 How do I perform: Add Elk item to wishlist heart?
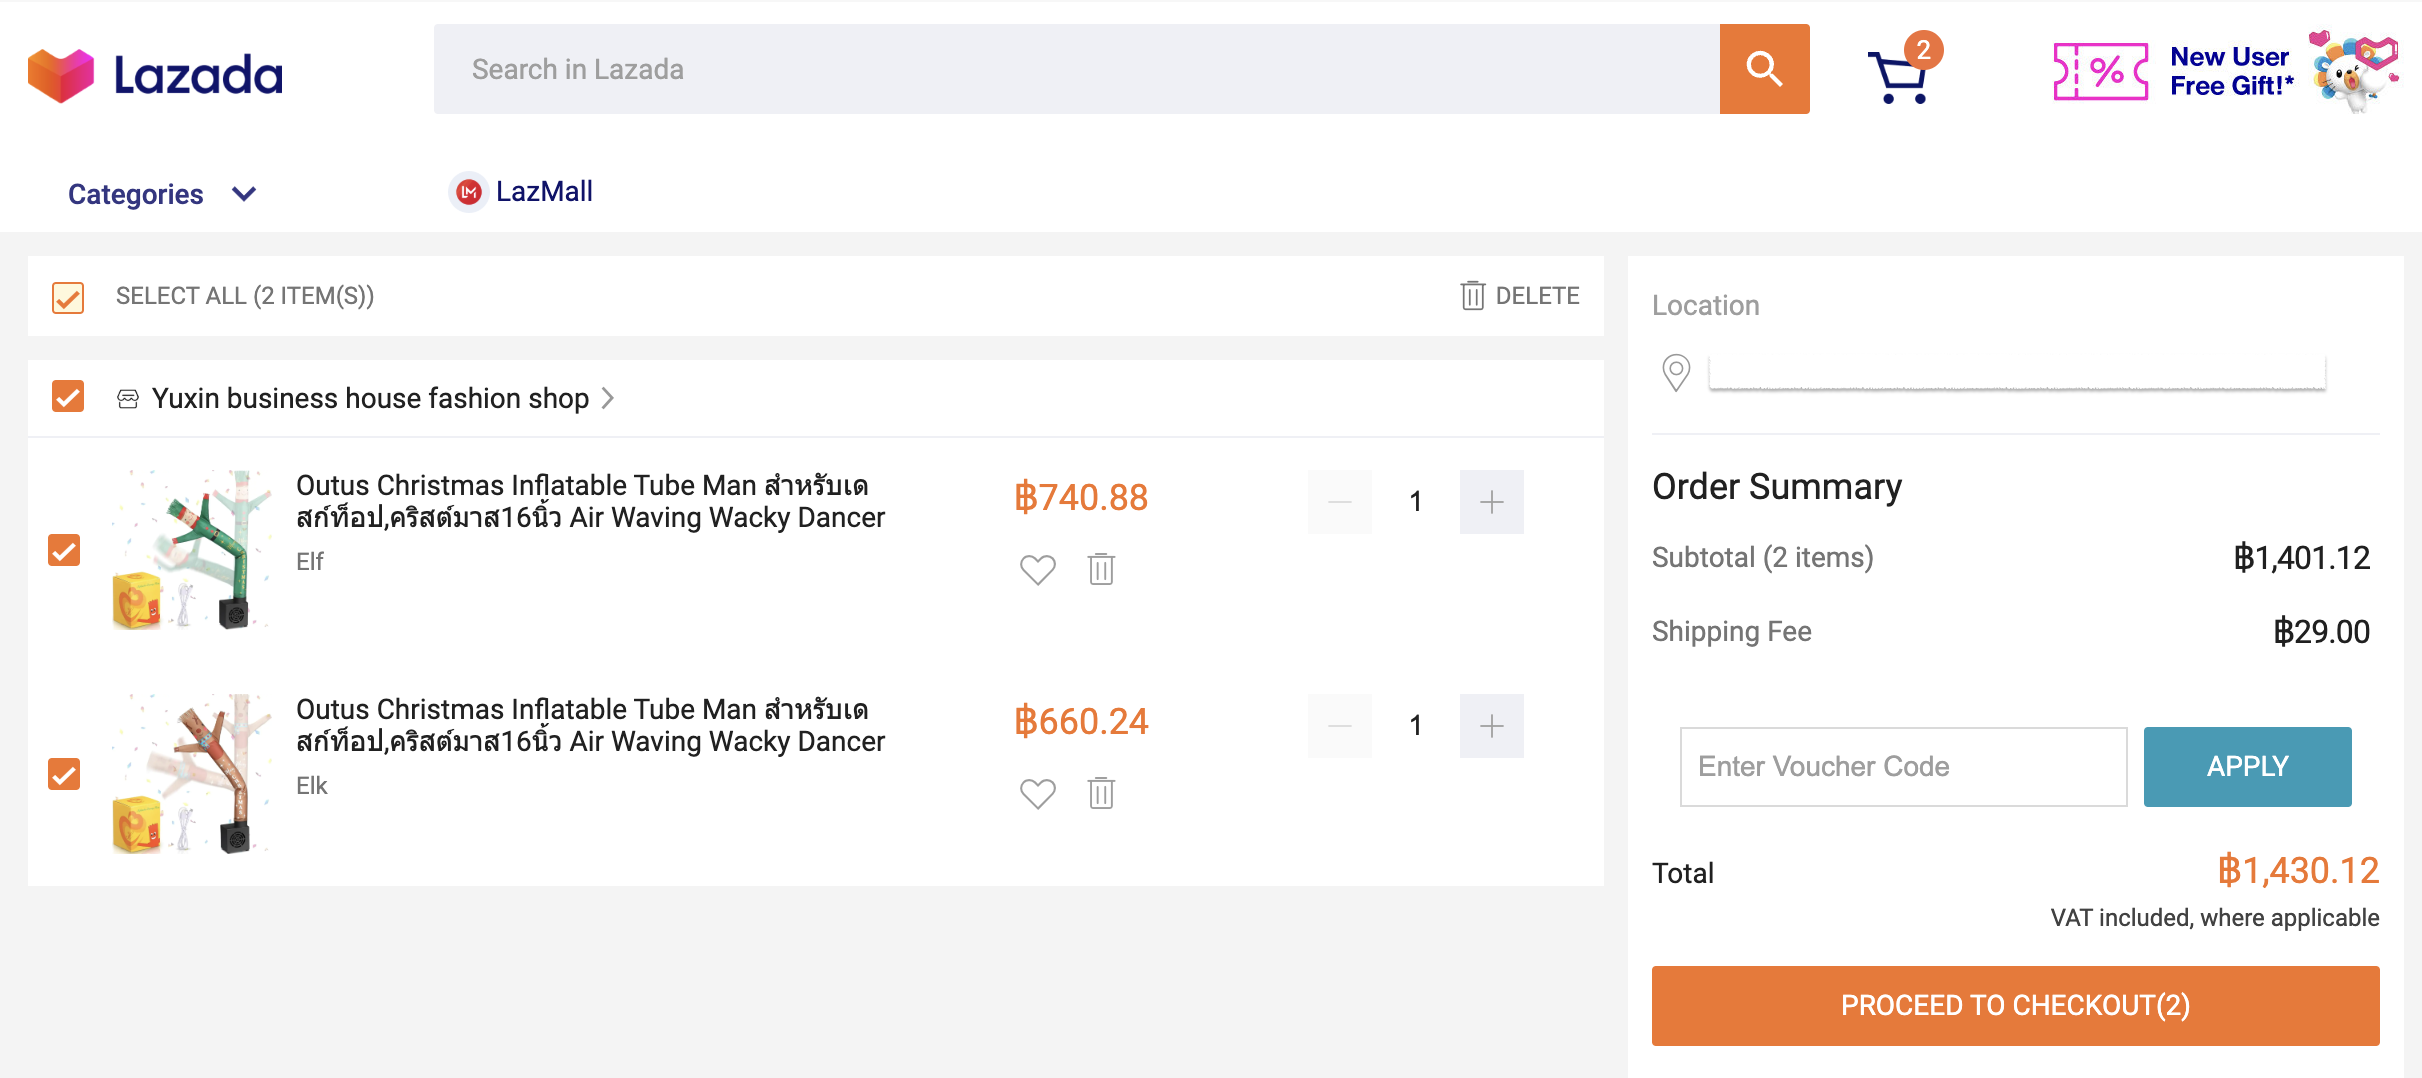tap(1037, 793)
